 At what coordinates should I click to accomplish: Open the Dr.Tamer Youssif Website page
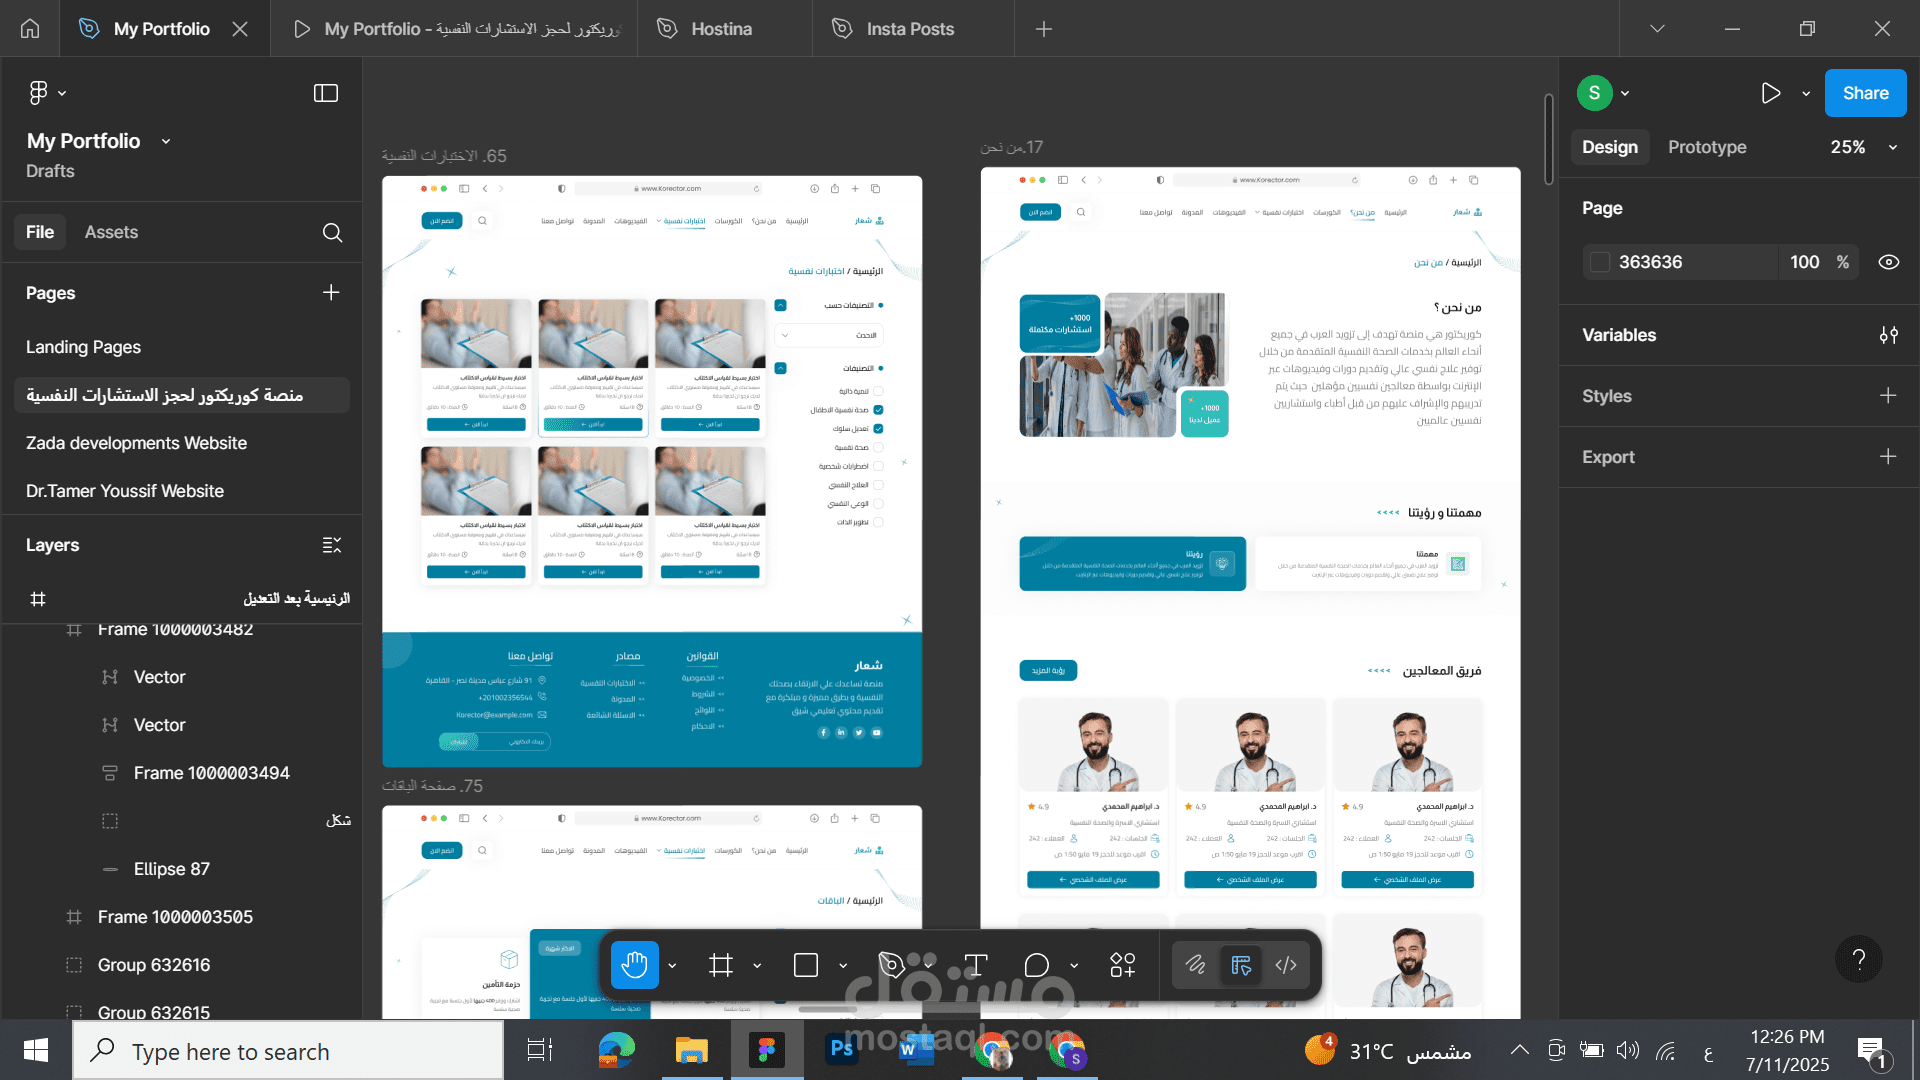point(125,491)
